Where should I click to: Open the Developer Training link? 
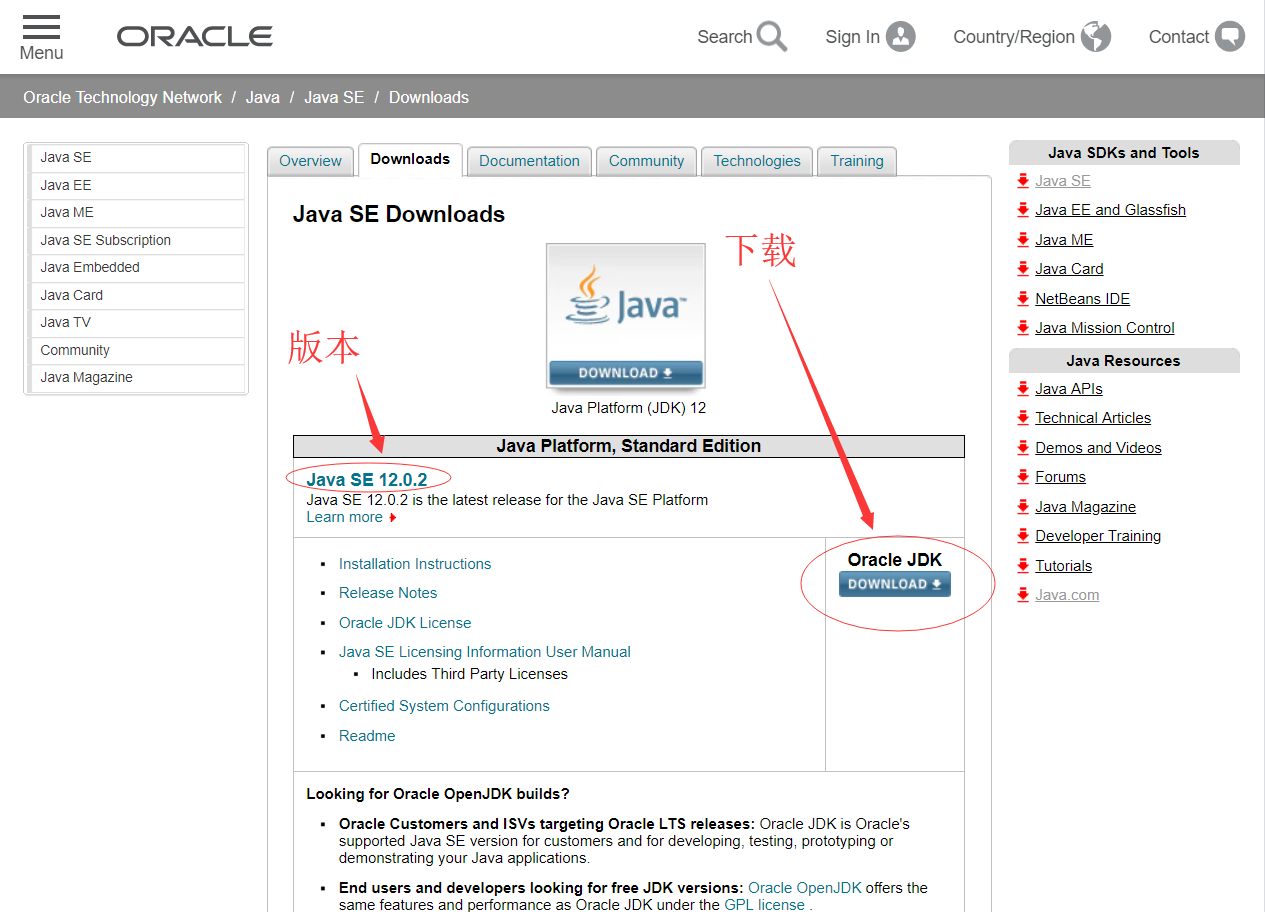[x=1098, y=536]
